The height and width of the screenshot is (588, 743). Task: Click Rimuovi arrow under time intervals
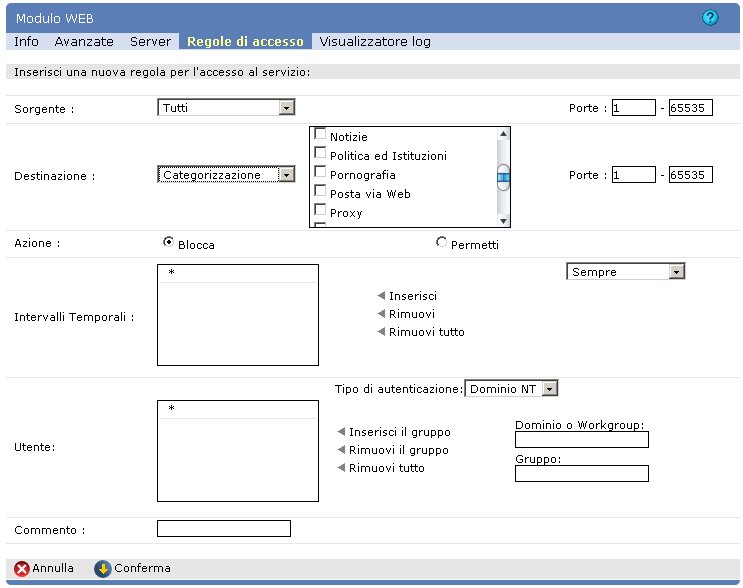tap(381, 314)
